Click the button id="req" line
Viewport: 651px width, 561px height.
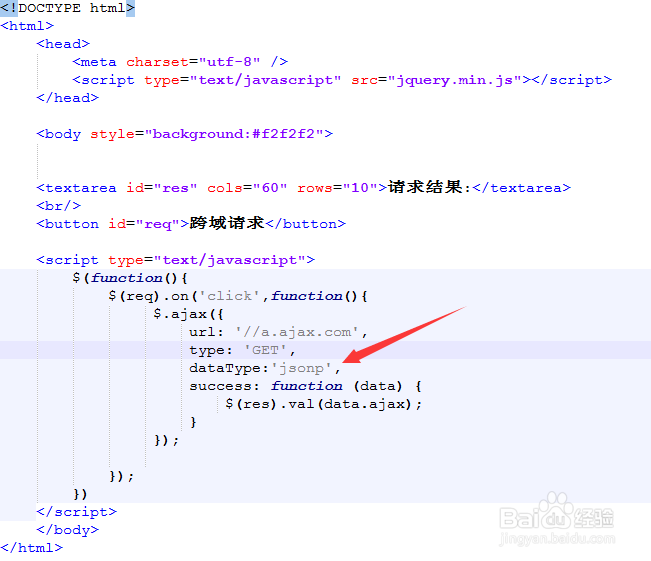coord(191,223)
